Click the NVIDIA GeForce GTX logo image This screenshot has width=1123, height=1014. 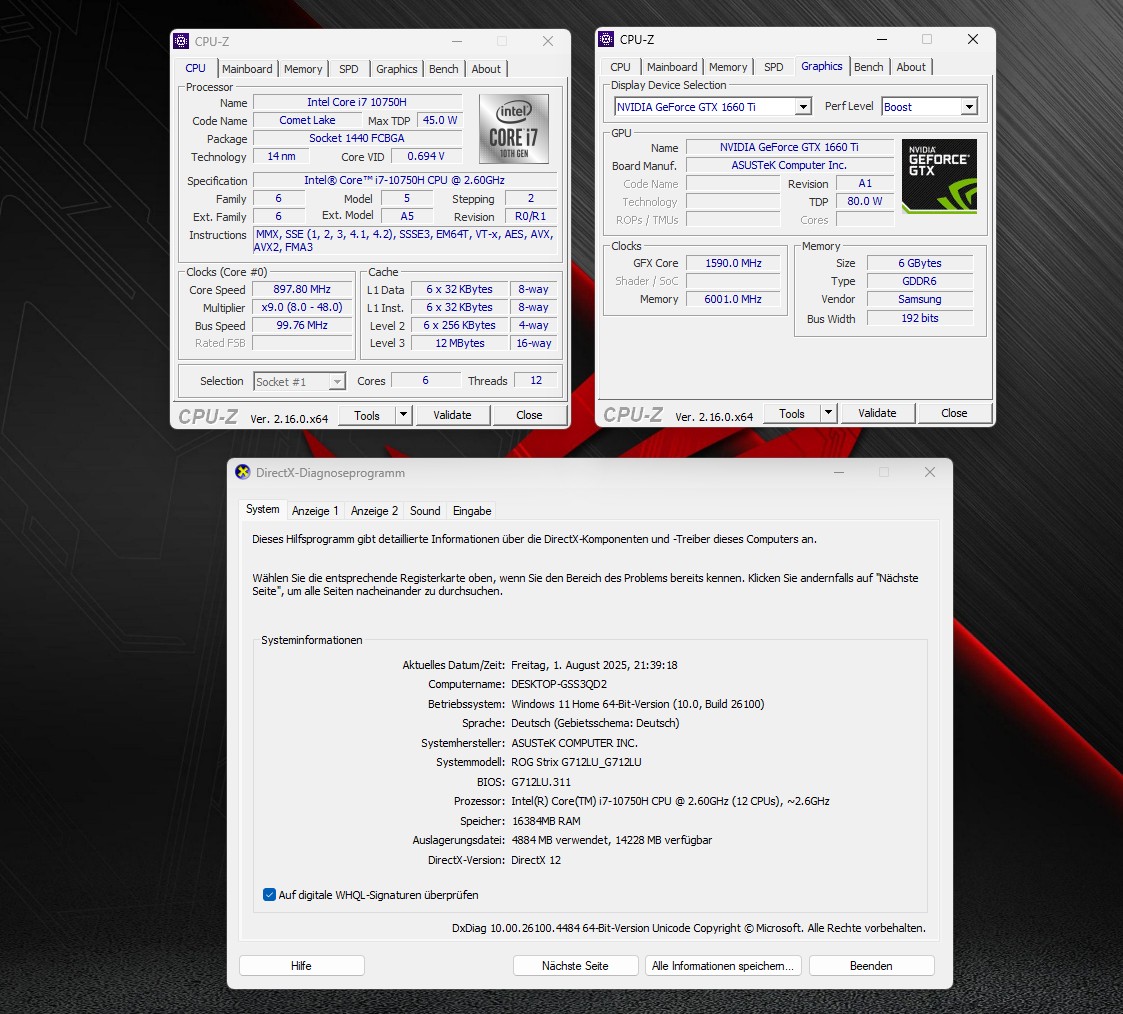[939, 176]
